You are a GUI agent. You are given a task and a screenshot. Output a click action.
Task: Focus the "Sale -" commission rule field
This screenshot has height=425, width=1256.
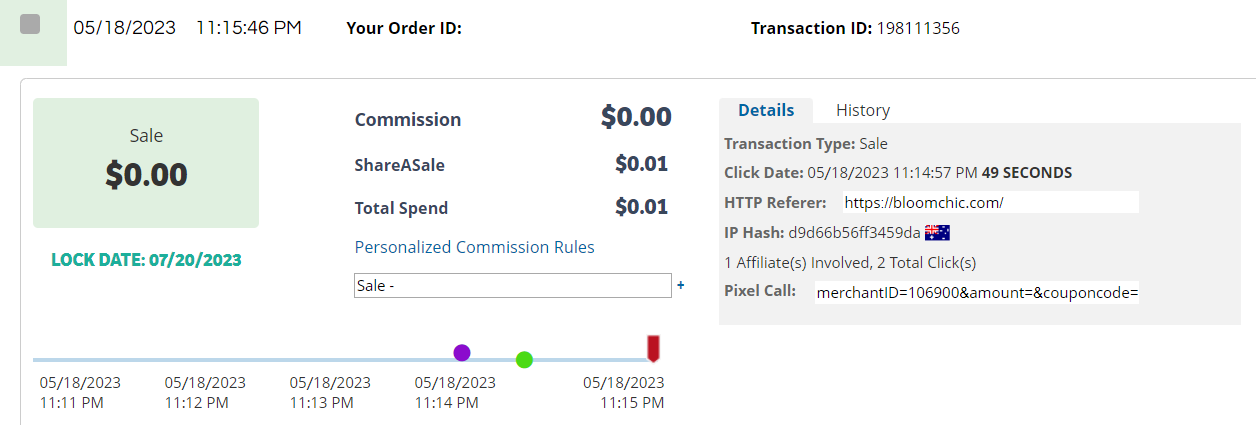coord(512,286)
